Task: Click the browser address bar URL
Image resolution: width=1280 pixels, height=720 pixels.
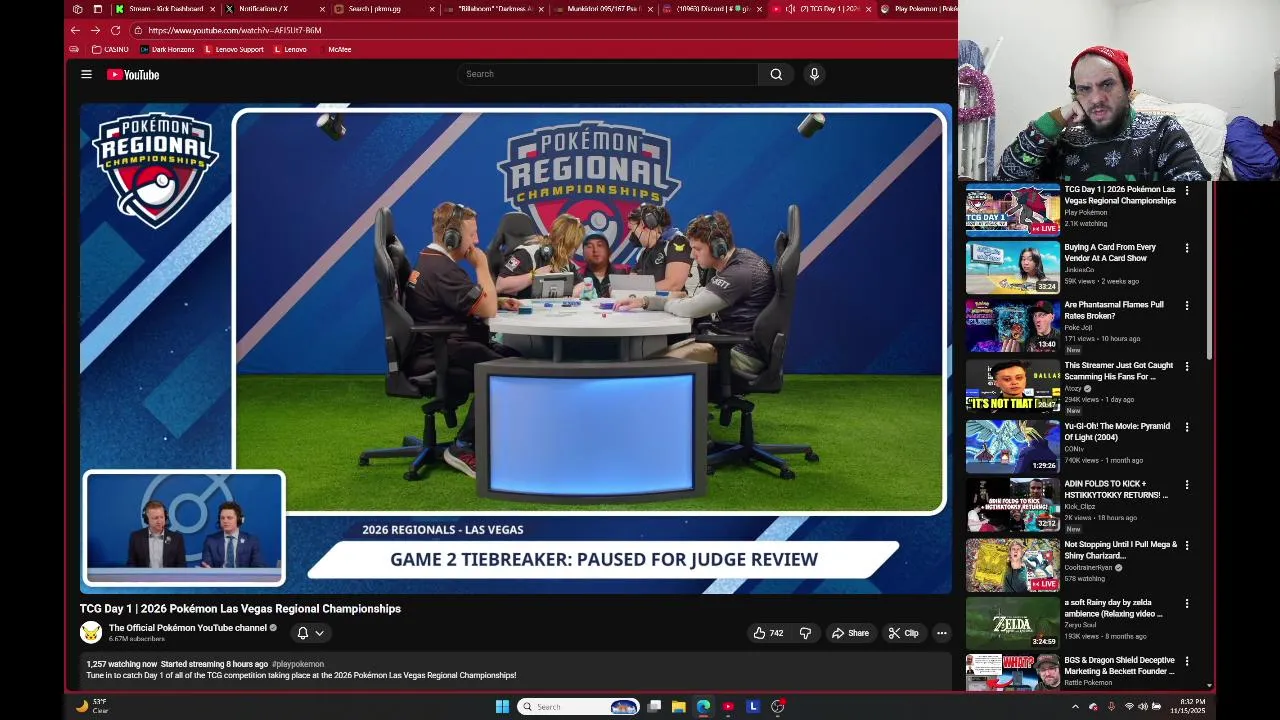Action: [x=235, y=30]
